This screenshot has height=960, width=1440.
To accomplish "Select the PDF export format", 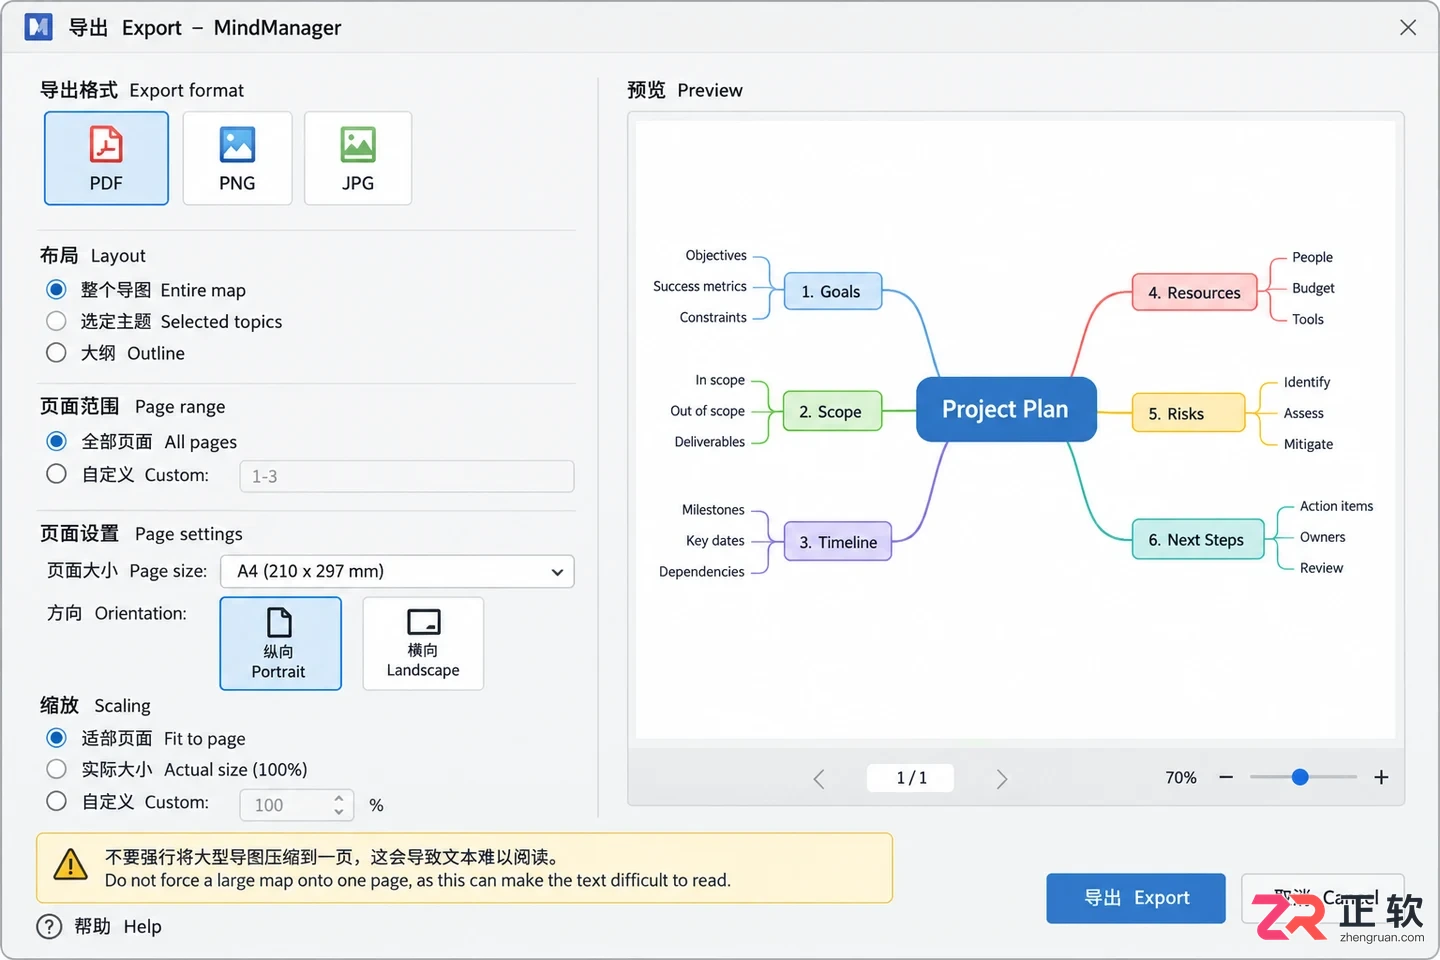I will point(106,158).
